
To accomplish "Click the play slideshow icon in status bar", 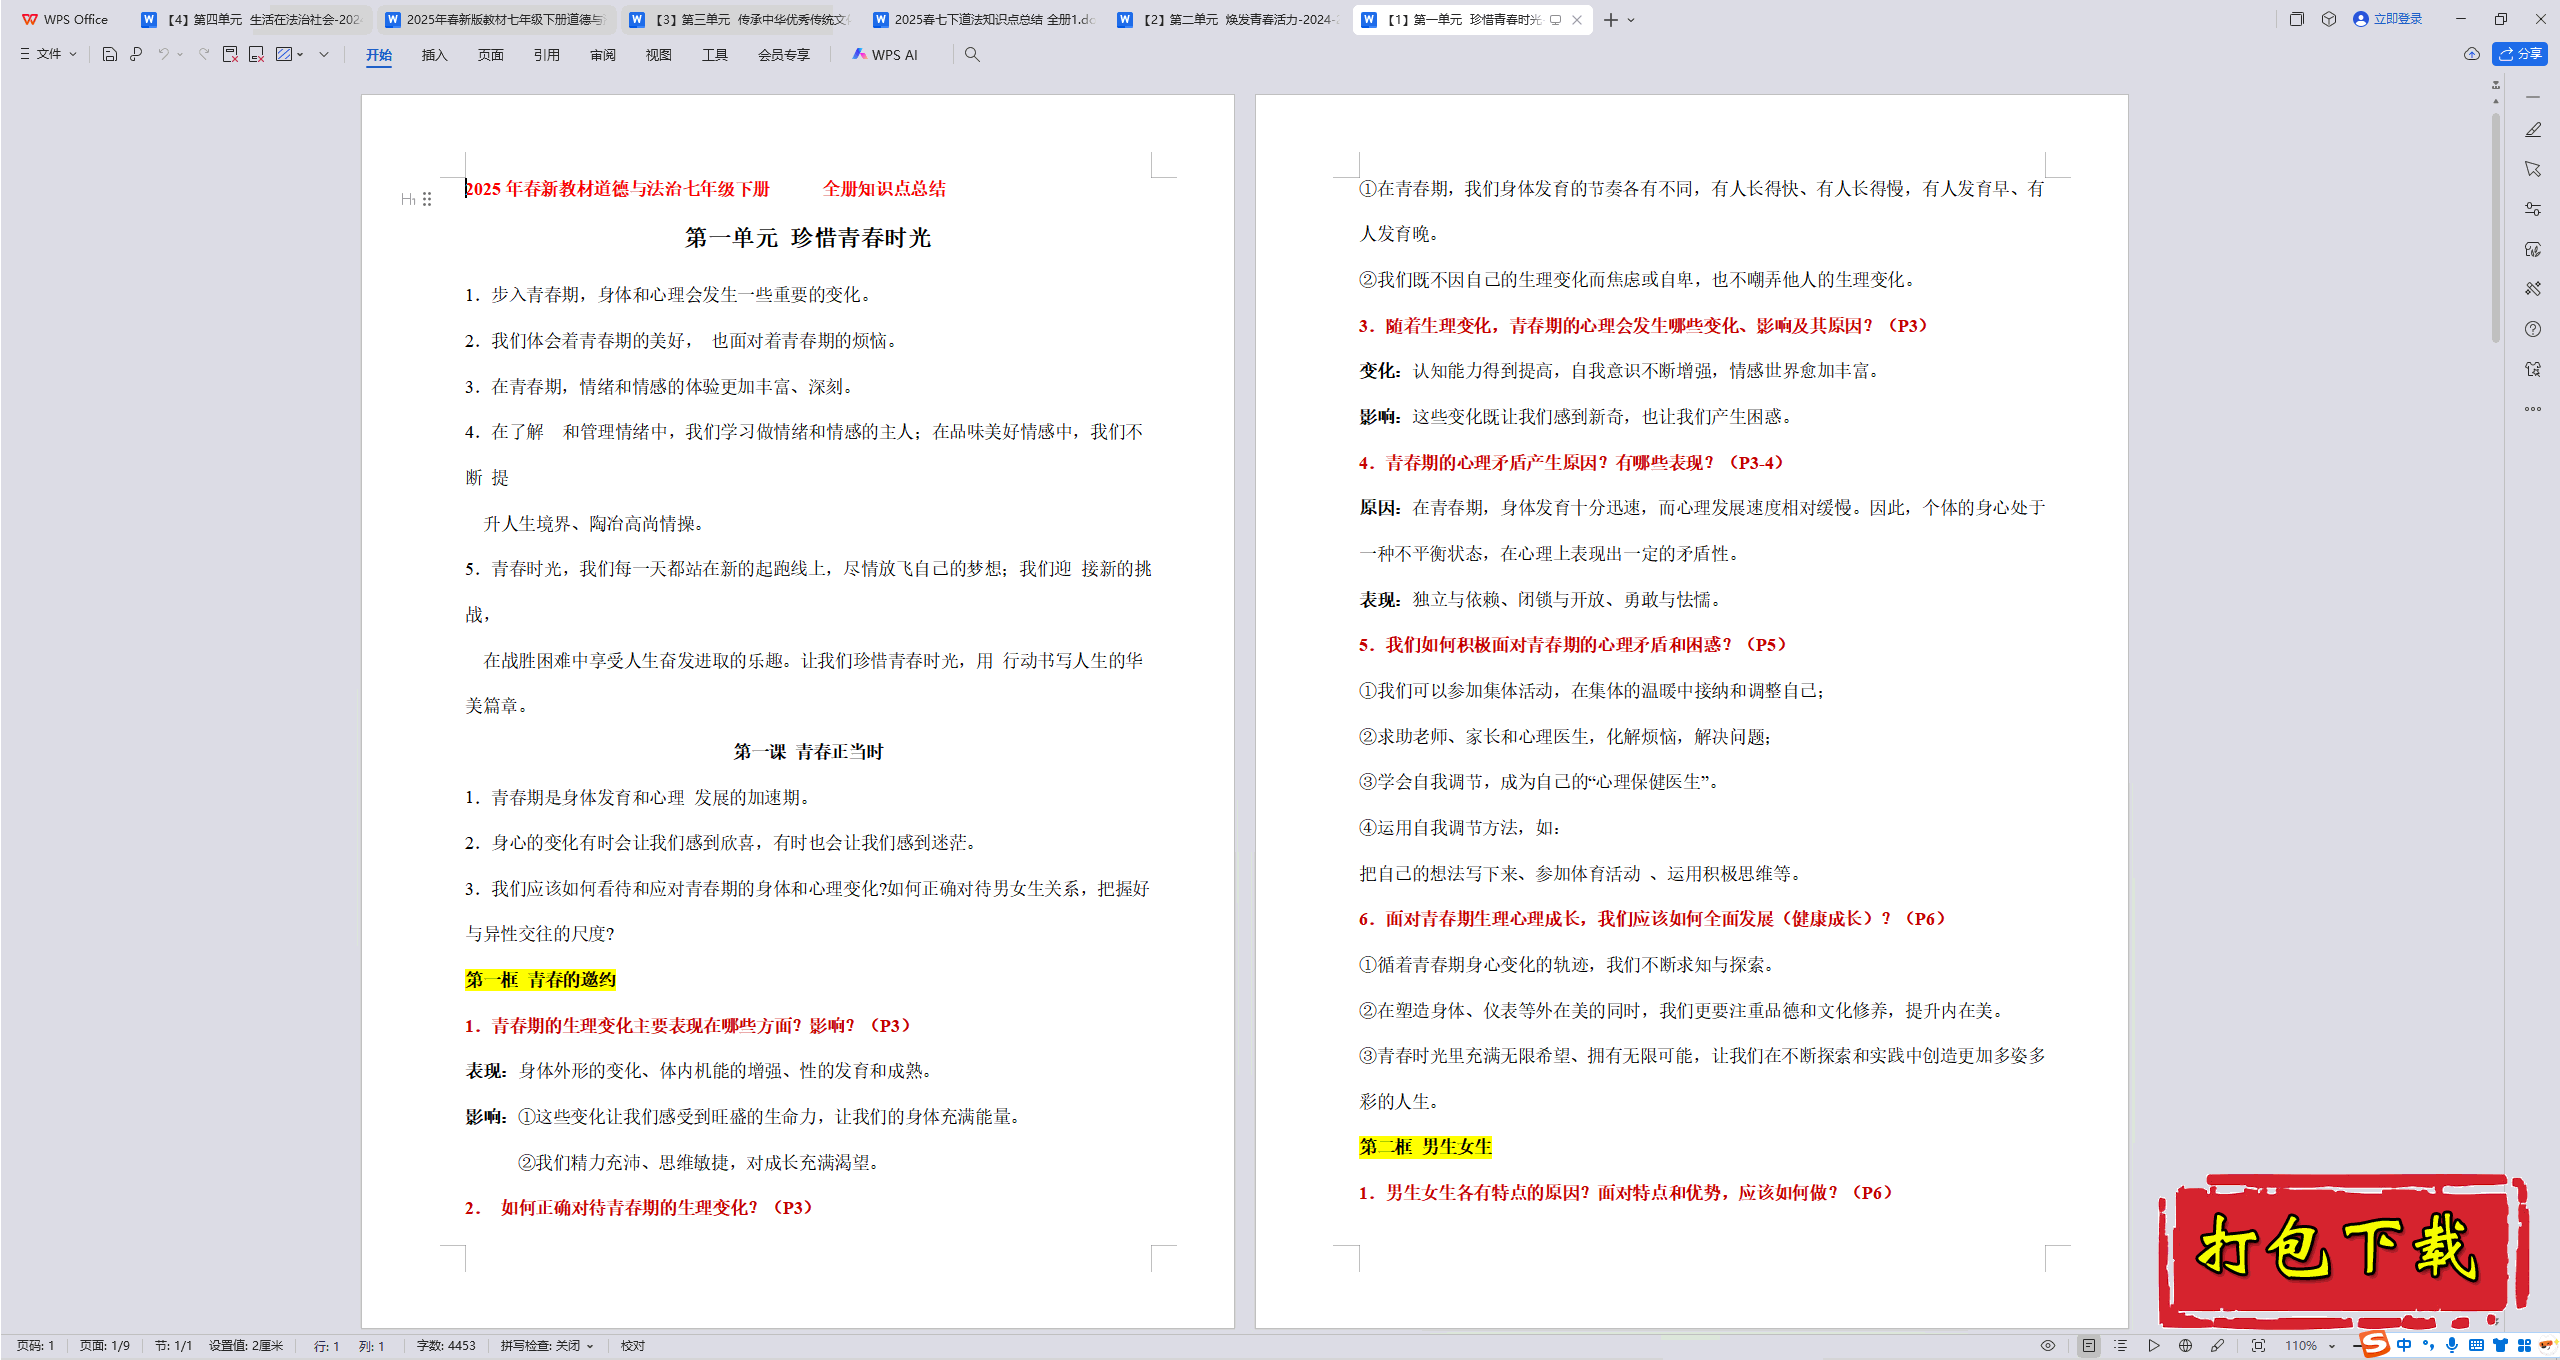I will click(x=2153, y=1346).
